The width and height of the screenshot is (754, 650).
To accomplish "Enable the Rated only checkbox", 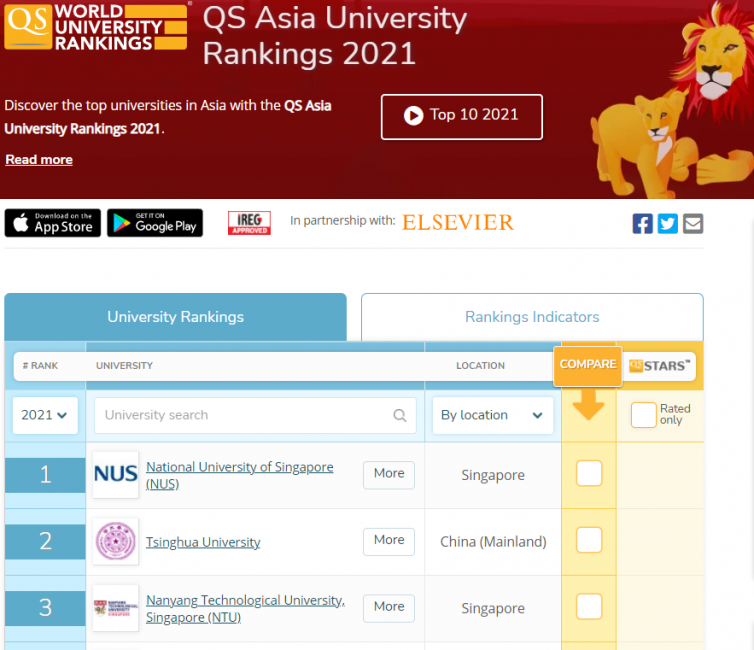I will [x=643, y=415].
